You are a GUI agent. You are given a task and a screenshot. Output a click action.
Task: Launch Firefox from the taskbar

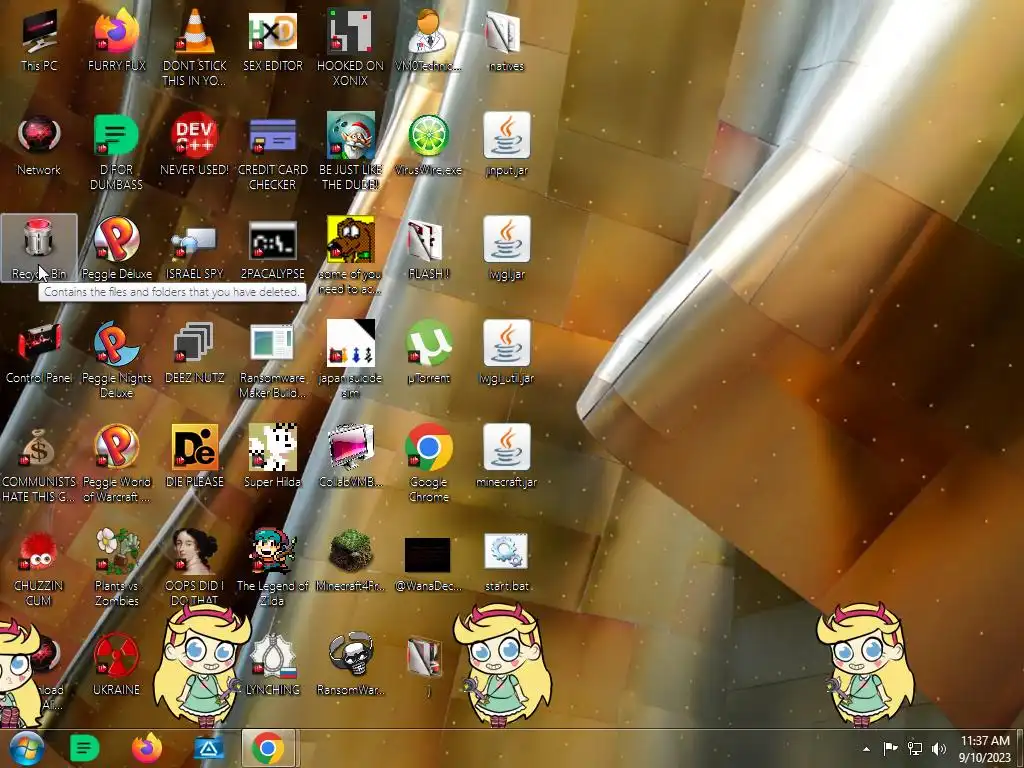pyautogui.click(x=147, y=748)
